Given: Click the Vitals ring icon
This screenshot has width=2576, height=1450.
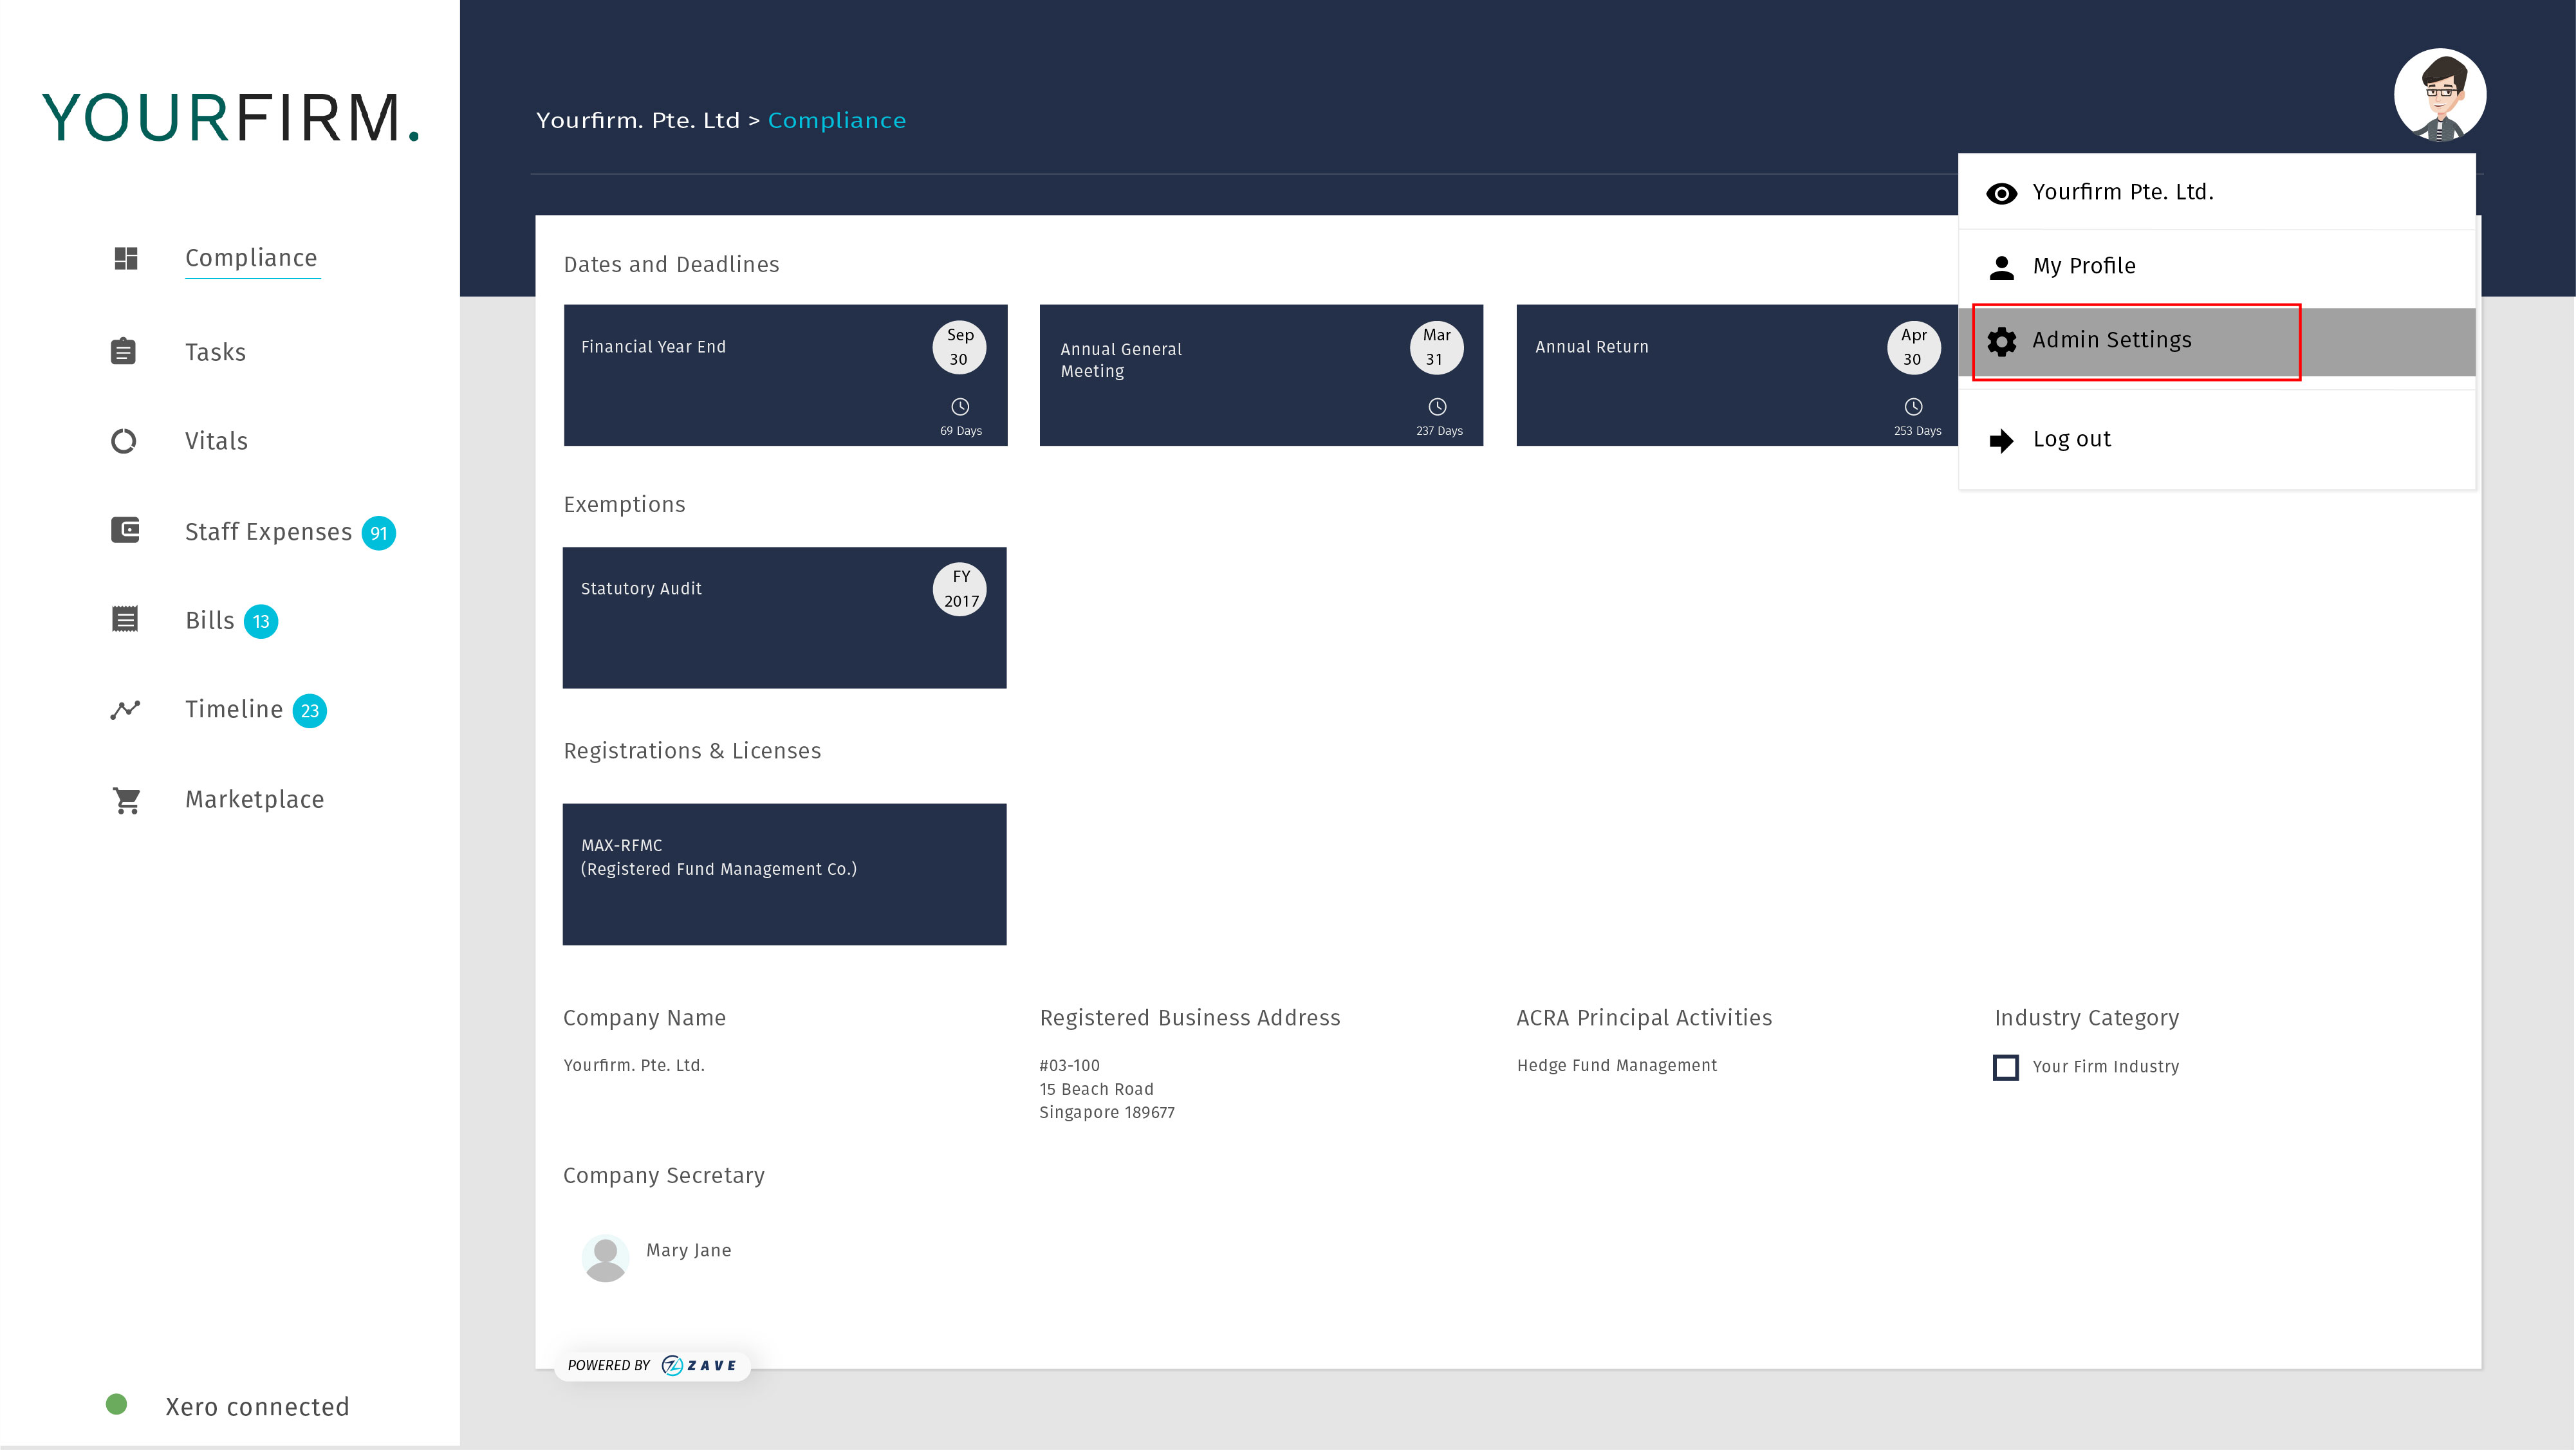Looking at the screenshot, I should point(123,441).
